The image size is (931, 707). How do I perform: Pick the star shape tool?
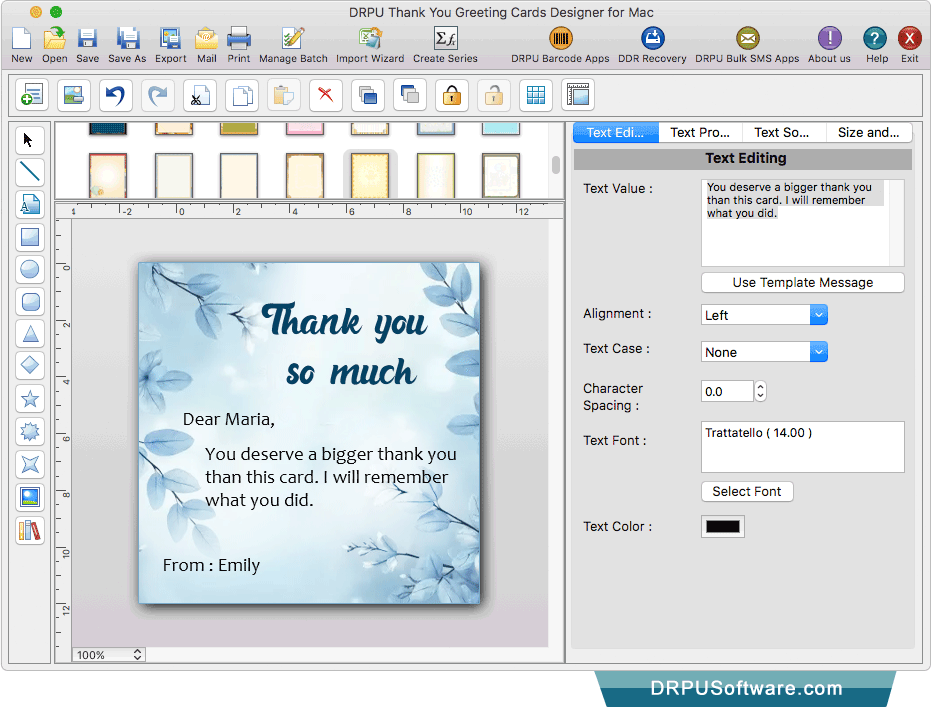[30, 399]
